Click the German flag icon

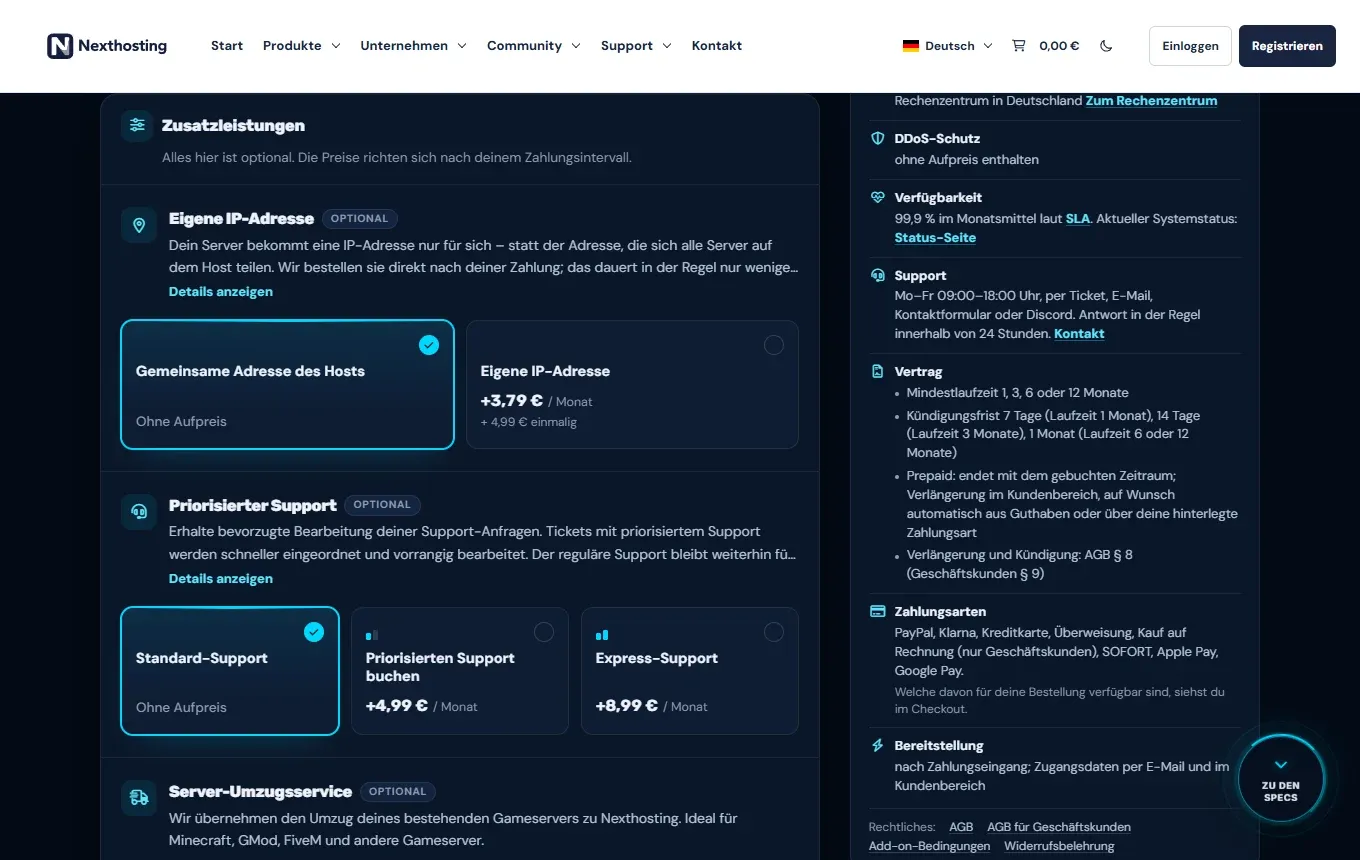pyautogui.click(x=911, y=46)
